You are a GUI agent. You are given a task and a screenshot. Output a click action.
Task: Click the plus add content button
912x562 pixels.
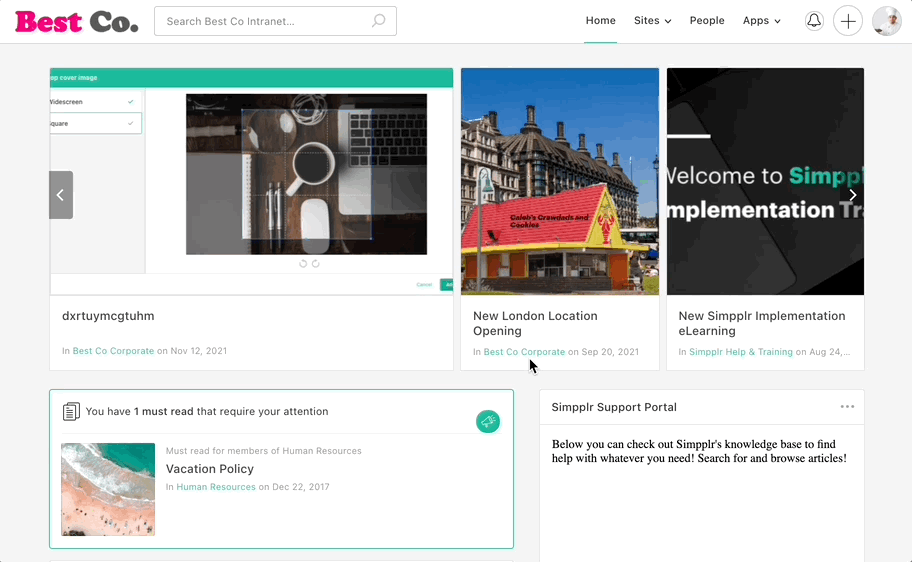pyautogui.click(x=847, y=21)
